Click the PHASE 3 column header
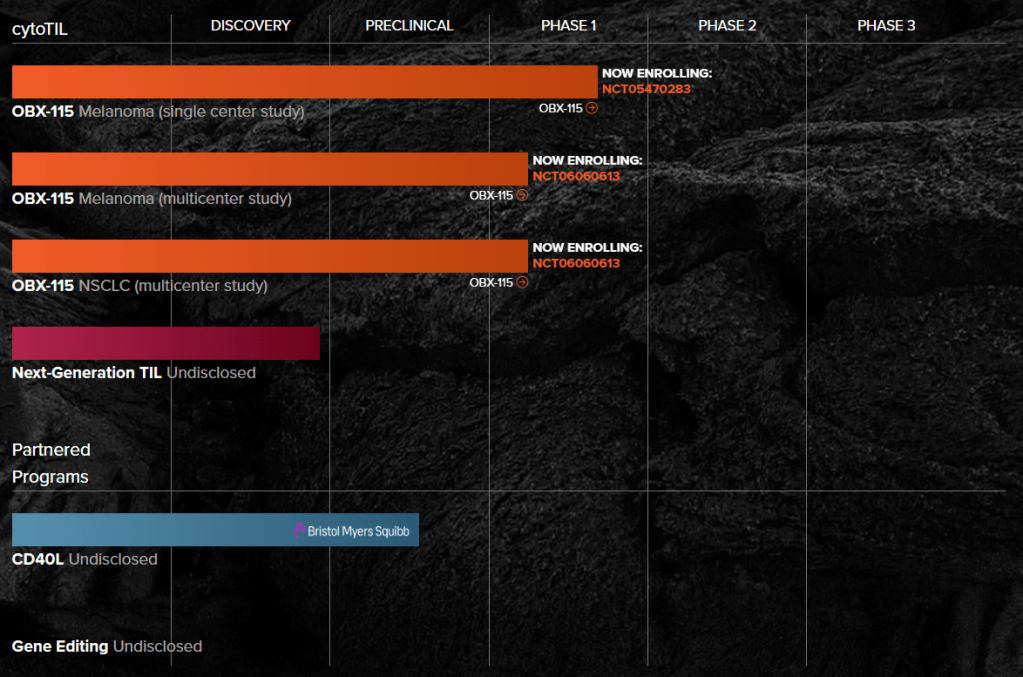Screen dimensions: 1023x677 (886, 25)
